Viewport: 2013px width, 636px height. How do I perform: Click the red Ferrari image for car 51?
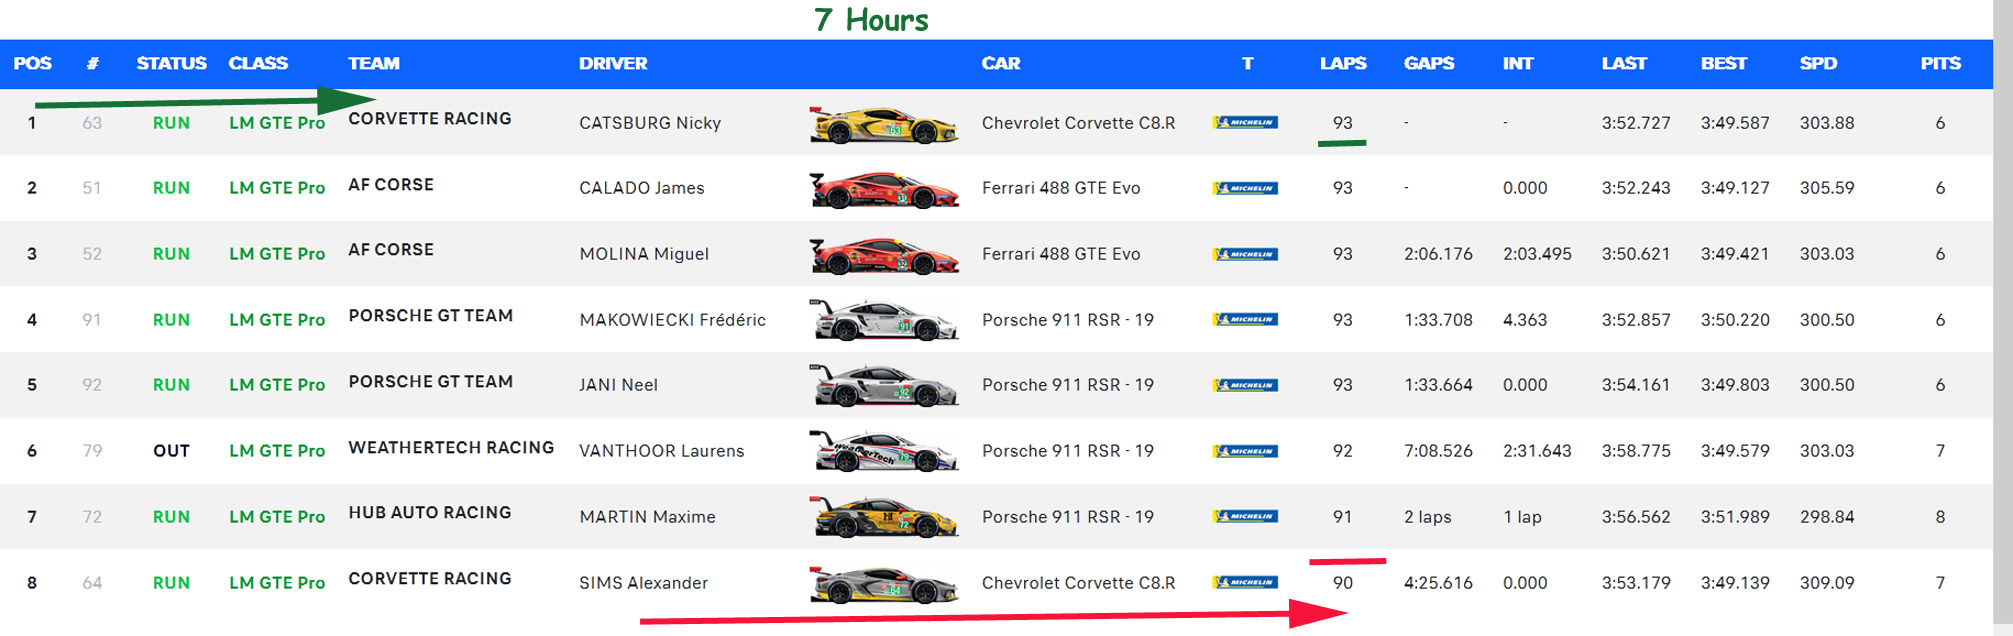[884, 190]
